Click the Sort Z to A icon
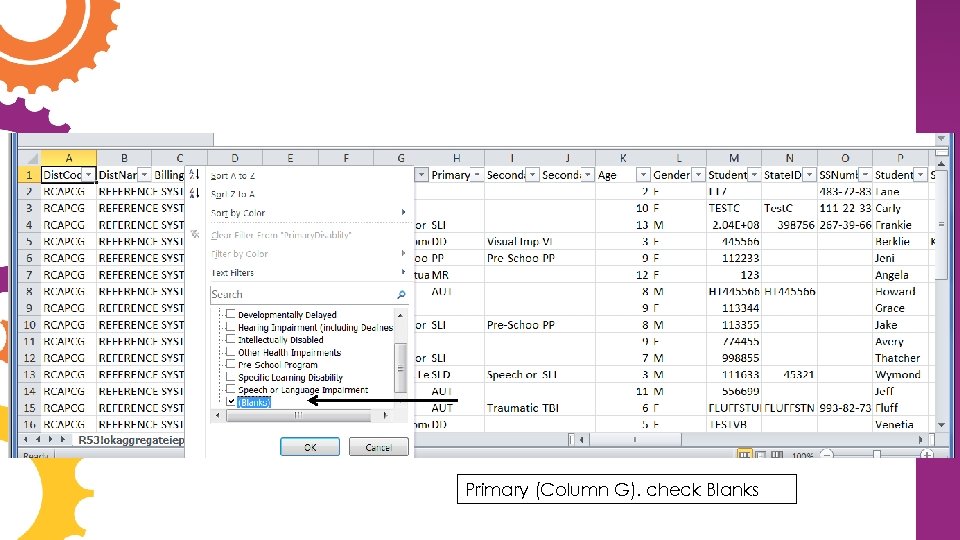The height and width of the screenshot is (540, 960). [195, 193]
